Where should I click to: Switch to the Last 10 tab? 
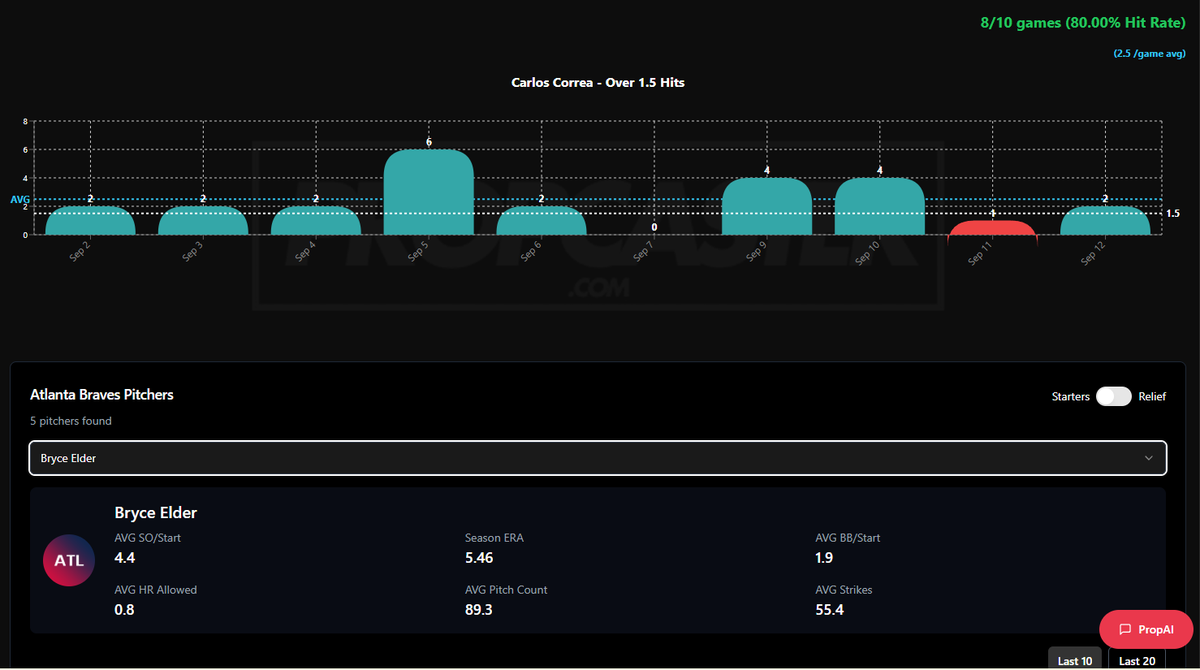point(1075,660)
